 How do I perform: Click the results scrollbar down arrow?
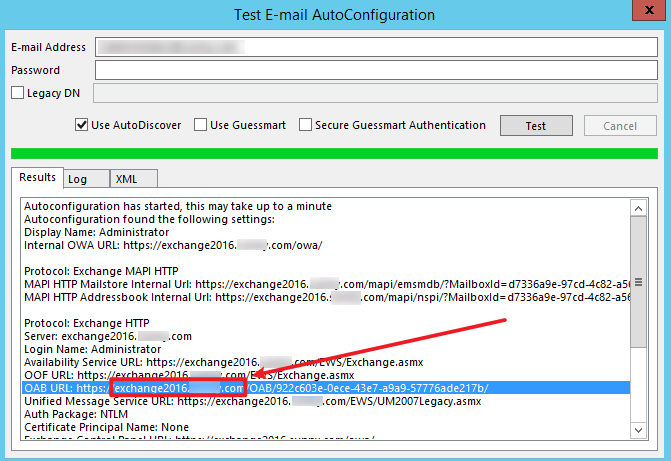pos(638,430)
